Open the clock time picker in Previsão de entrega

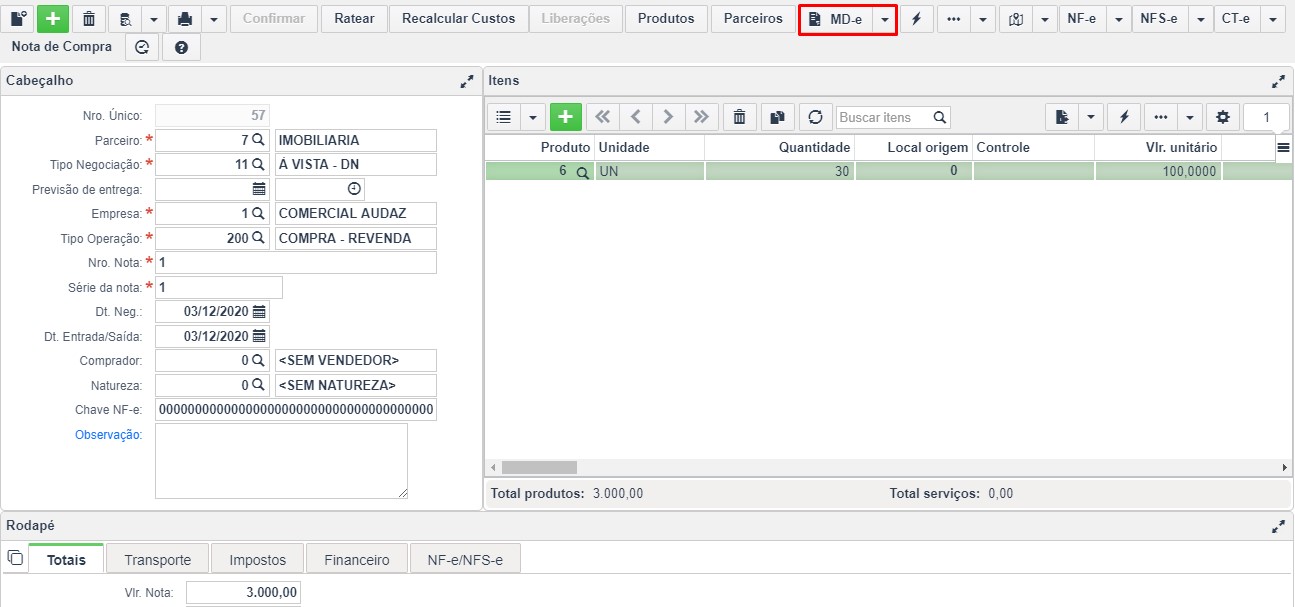353,189
